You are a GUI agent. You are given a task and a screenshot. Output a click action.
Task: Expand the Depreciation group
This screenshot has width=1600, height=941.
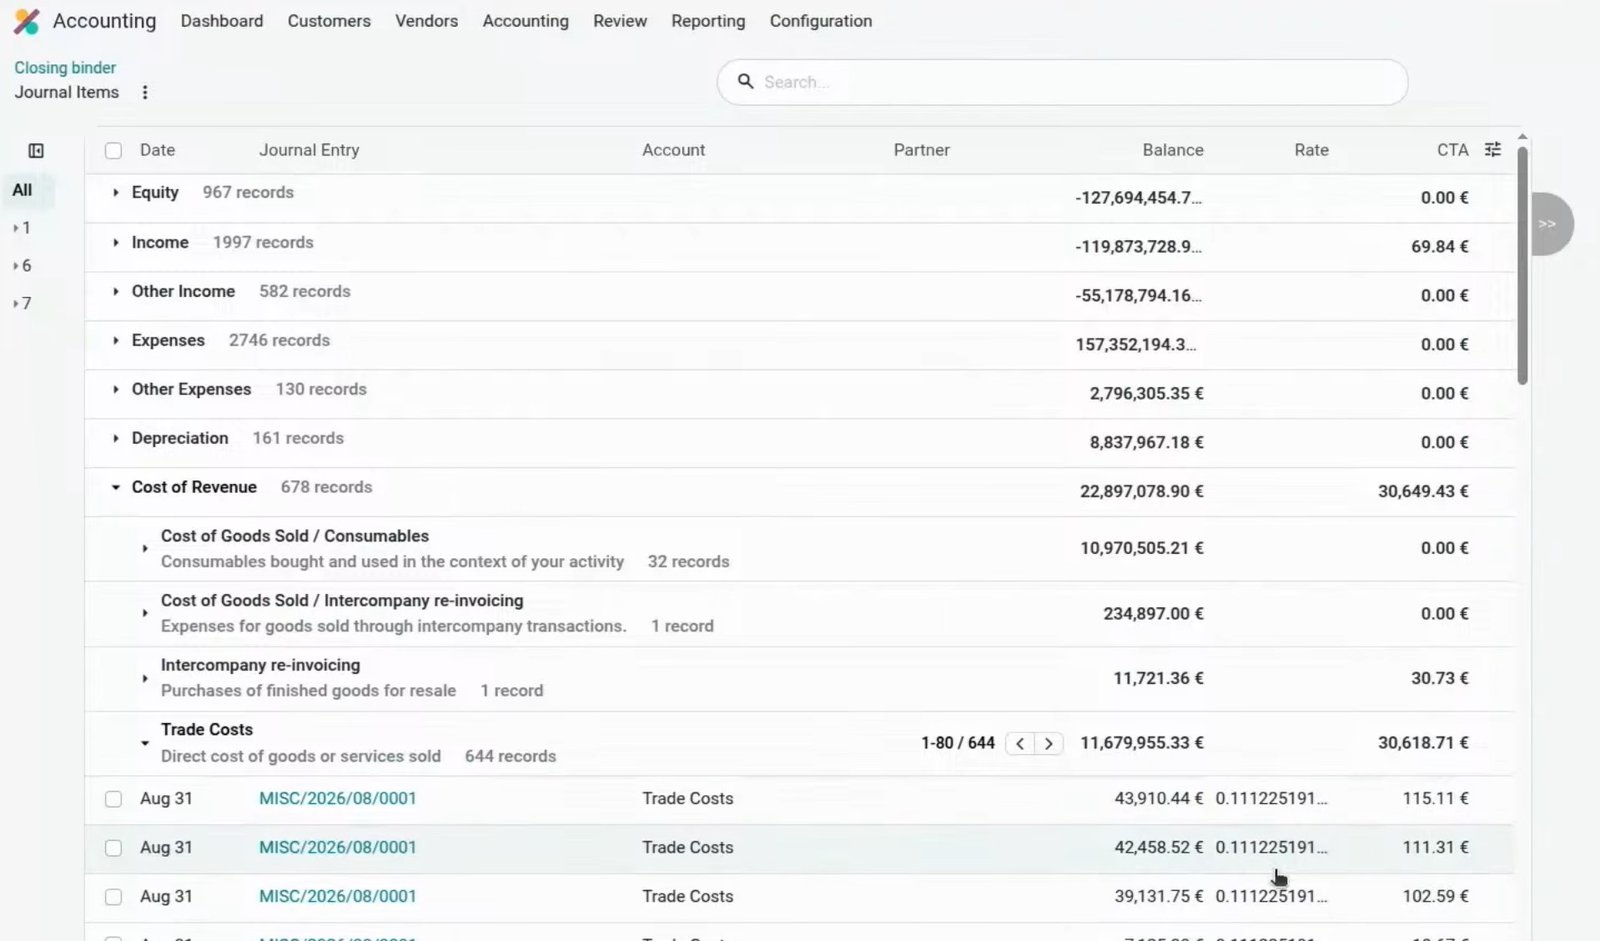pos(116,438)
